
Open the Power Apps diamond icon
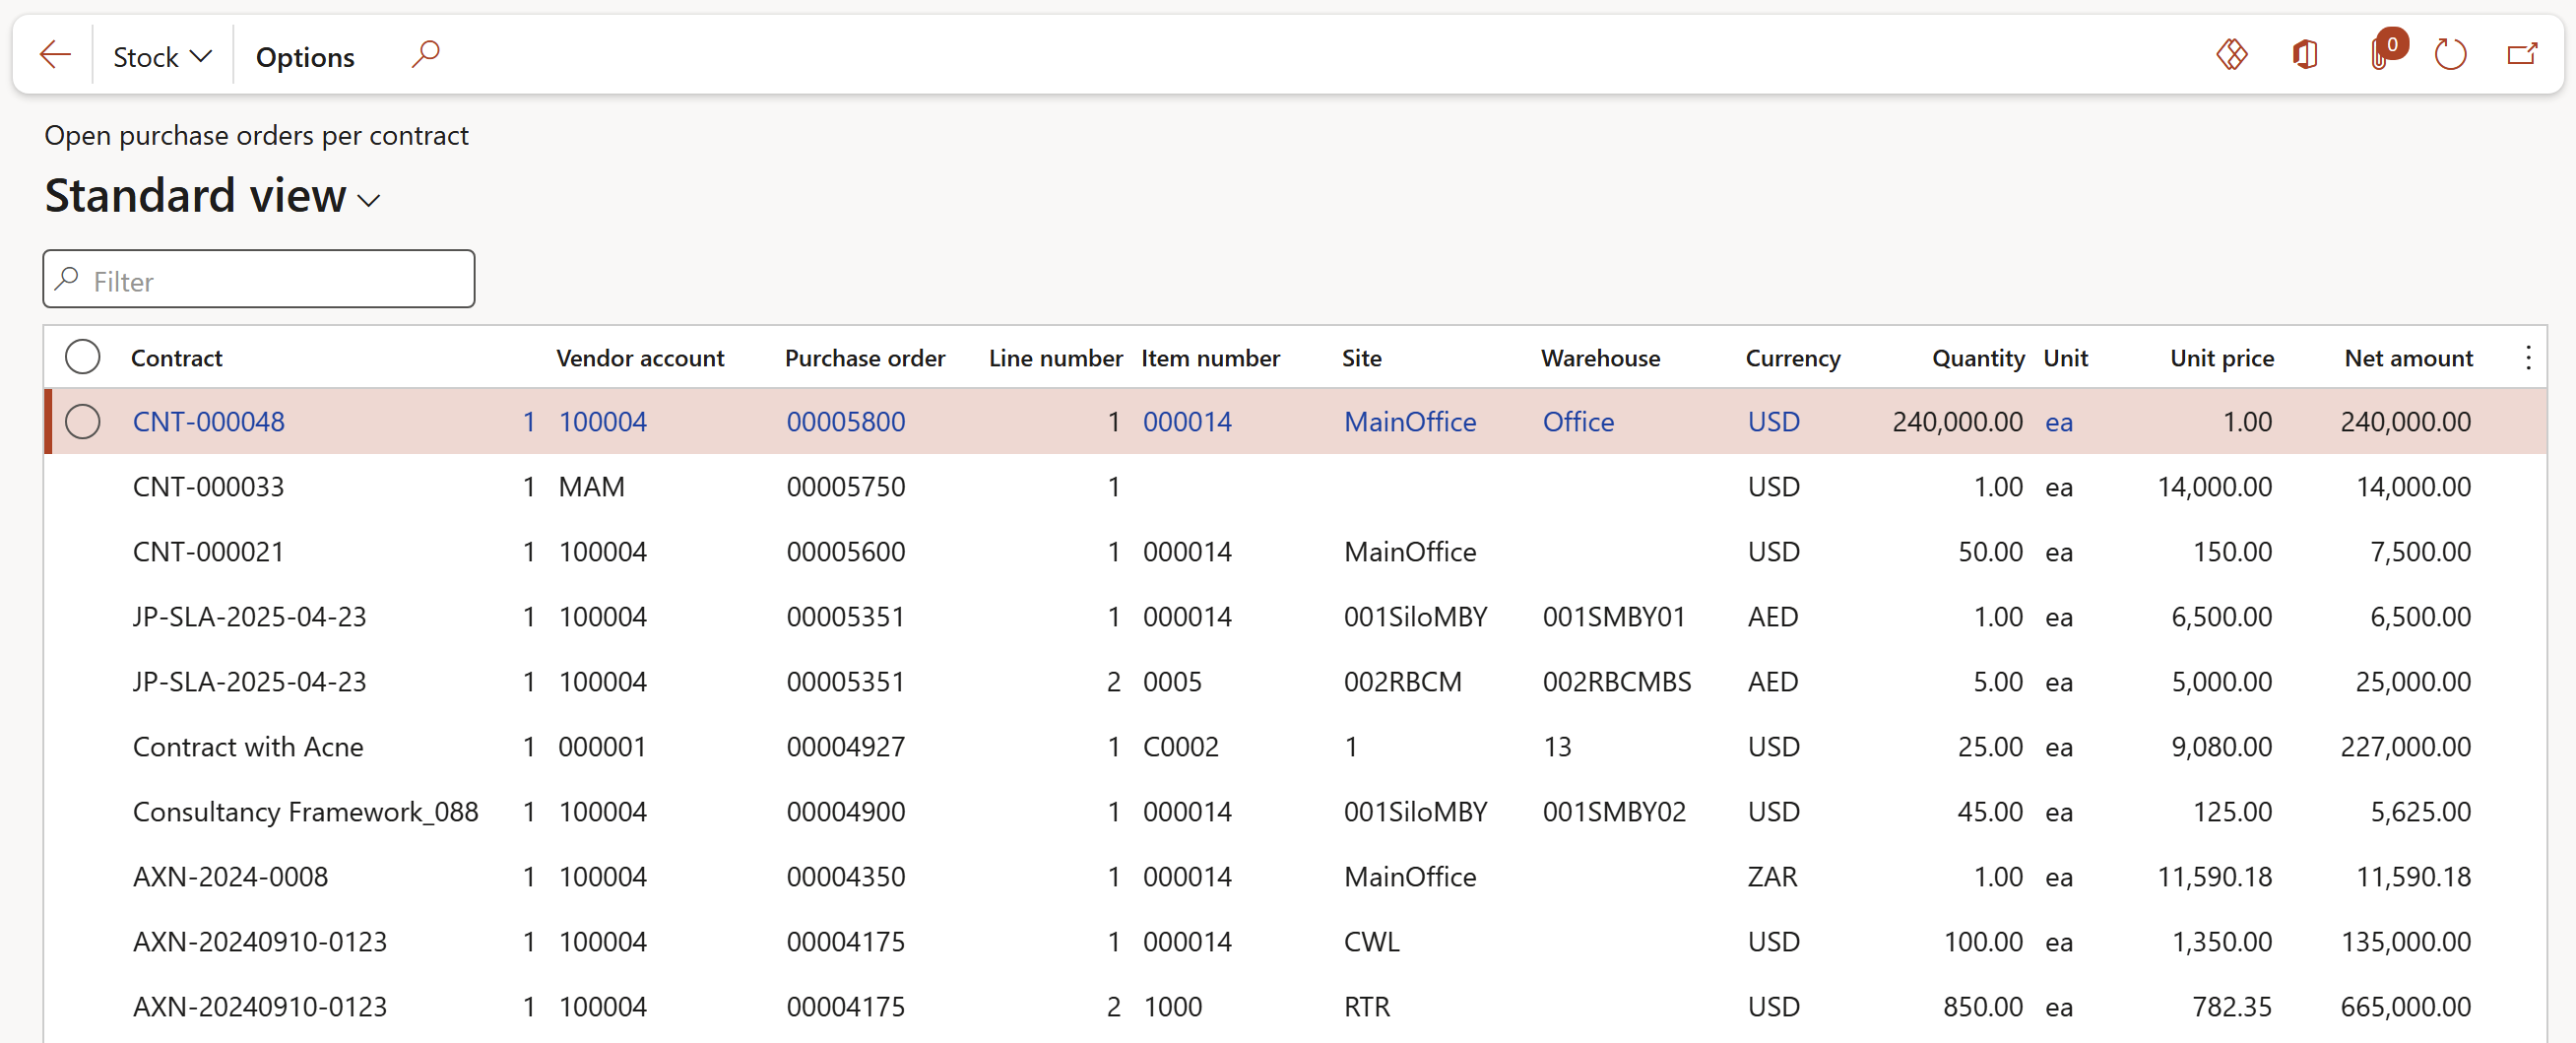pos(2231,54)
